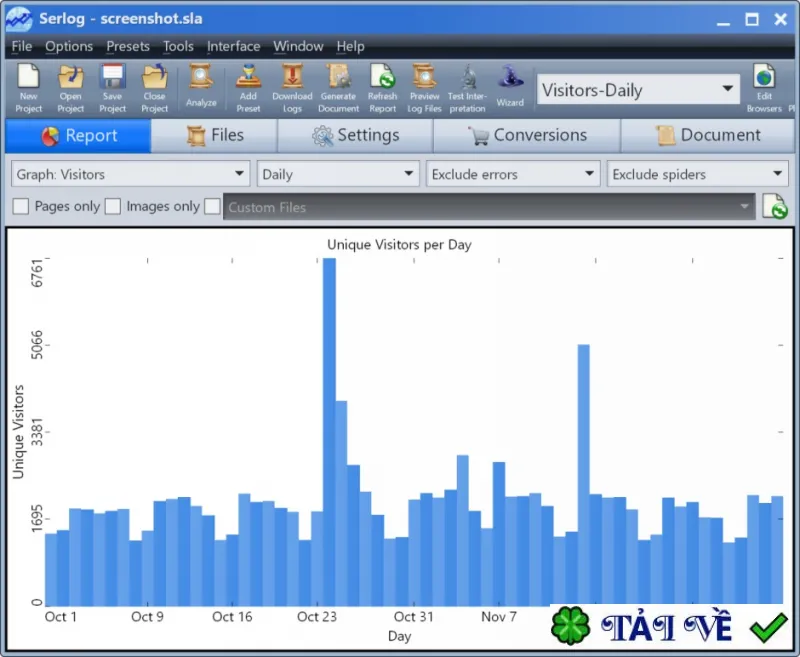Click the 5066 y-axis value
This screenshot has width=800, height=657.
37,345
